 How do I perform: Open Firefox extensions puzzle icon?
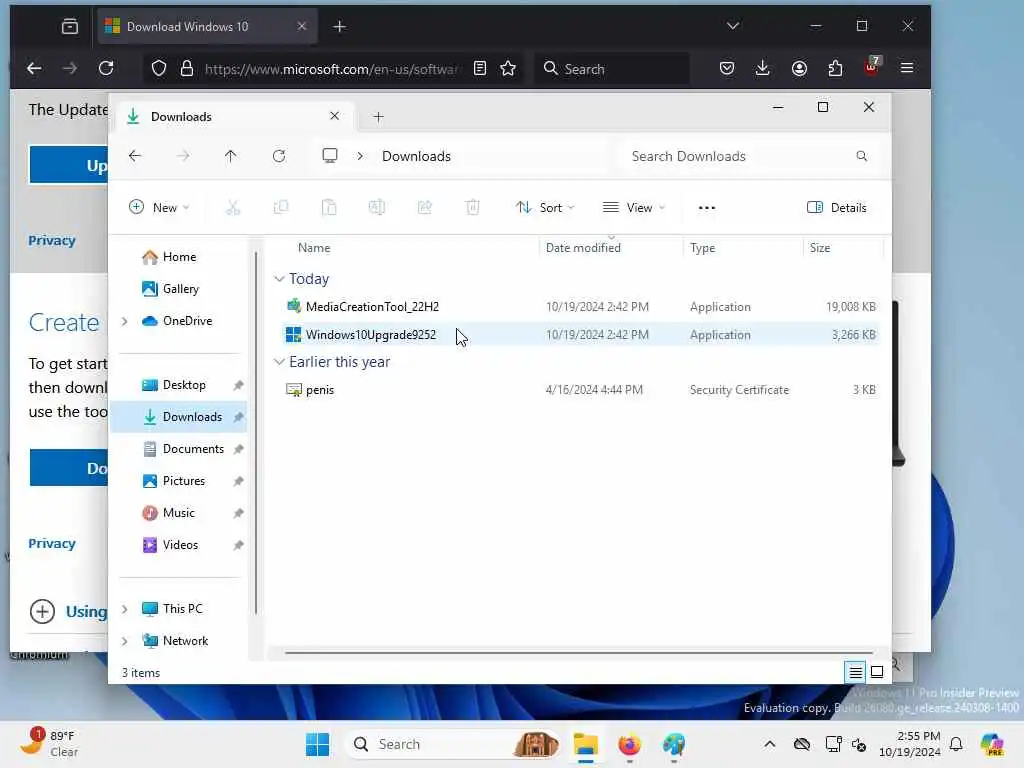pos(835,68)
